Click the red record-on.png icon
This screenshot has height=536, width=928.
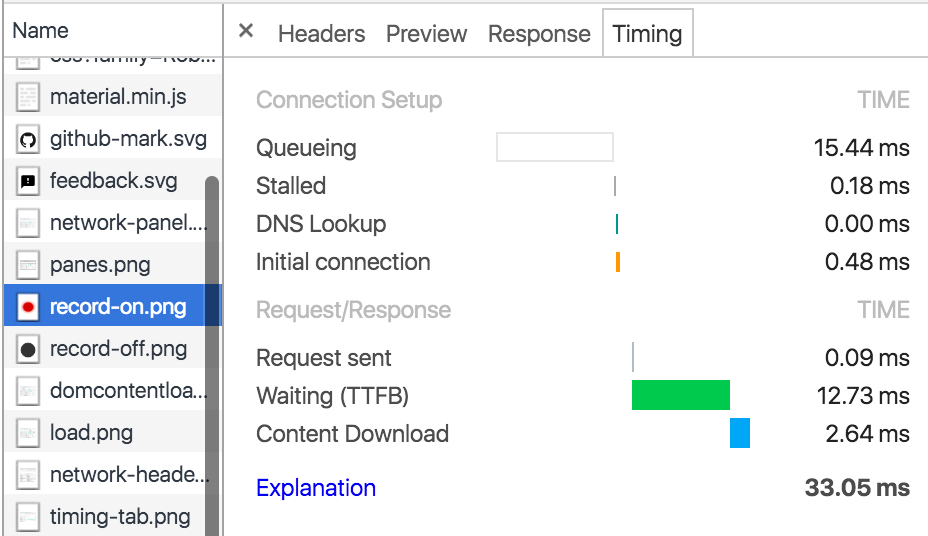[29, 307]
